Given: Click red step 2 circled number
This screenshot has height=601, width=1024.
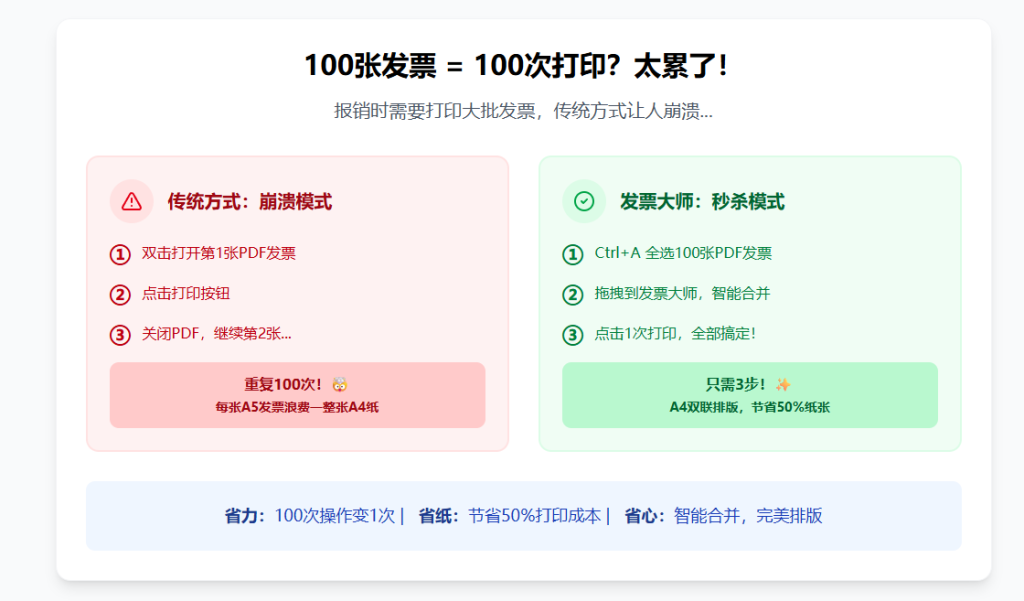Looking at the screenshot, I should click(120, 295).
